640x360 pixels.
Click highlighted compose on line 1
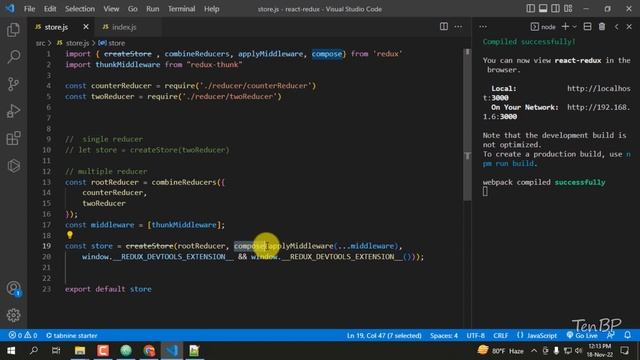click(327, 54)
